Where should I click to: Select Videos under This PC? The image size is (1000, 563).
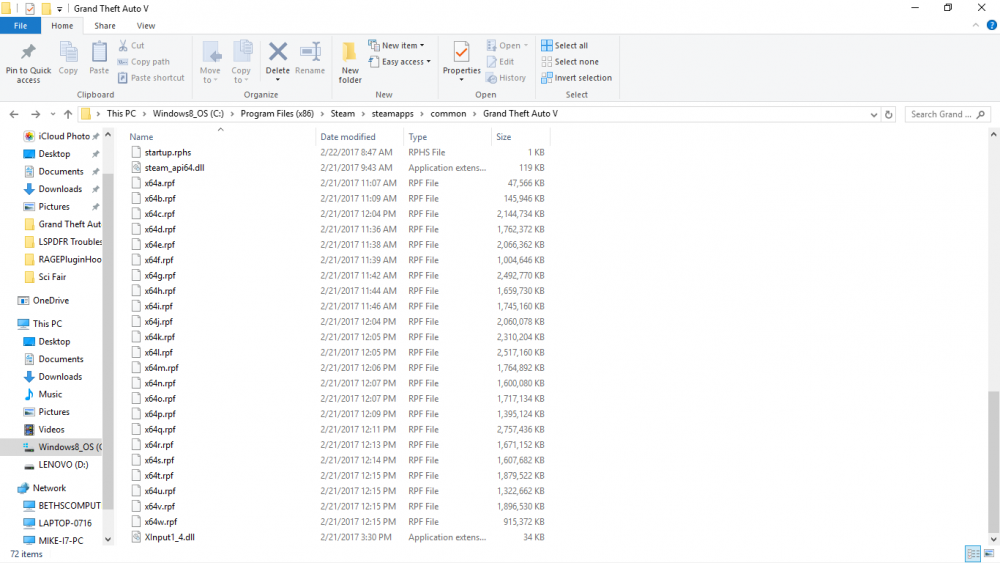(51, 429)
